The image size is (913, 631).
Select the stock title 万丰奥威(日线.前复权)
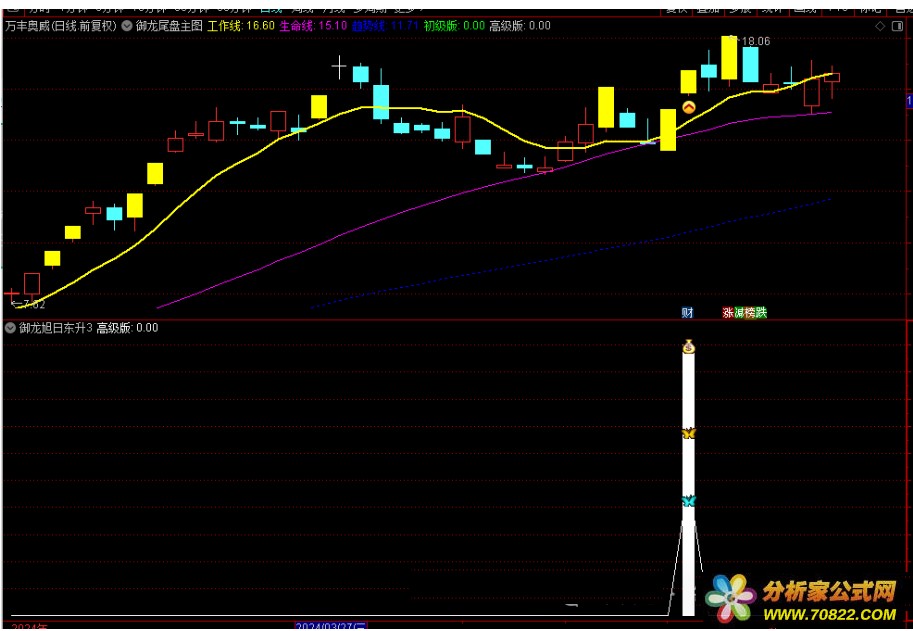click(61, 26)
